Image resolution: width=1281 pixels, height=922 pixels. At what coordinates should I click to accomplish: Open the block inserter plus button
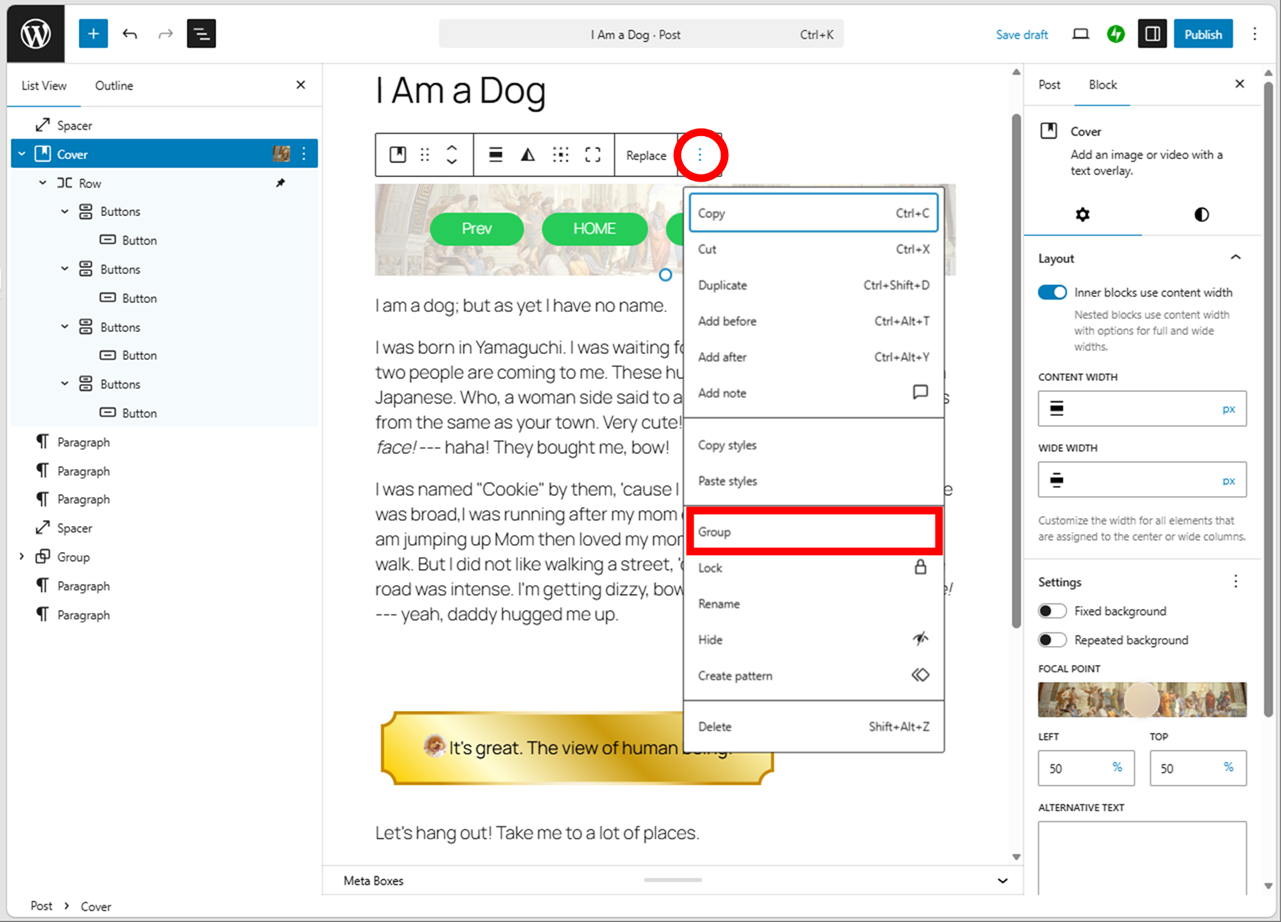click(93, 34)
